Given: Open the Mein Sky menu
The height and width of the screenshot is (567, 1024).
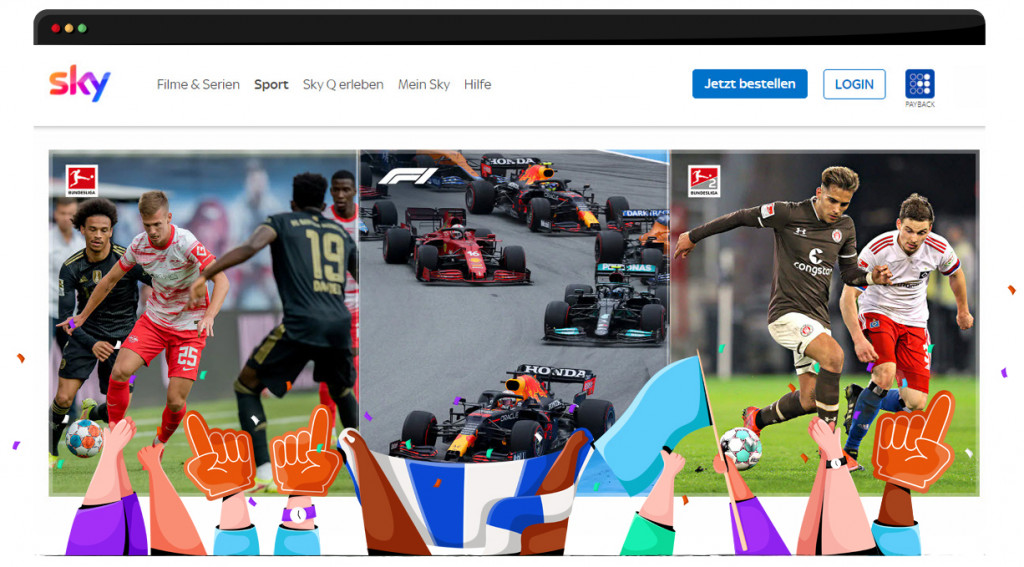Looking at the screenshot, I should tap(424, 85).
